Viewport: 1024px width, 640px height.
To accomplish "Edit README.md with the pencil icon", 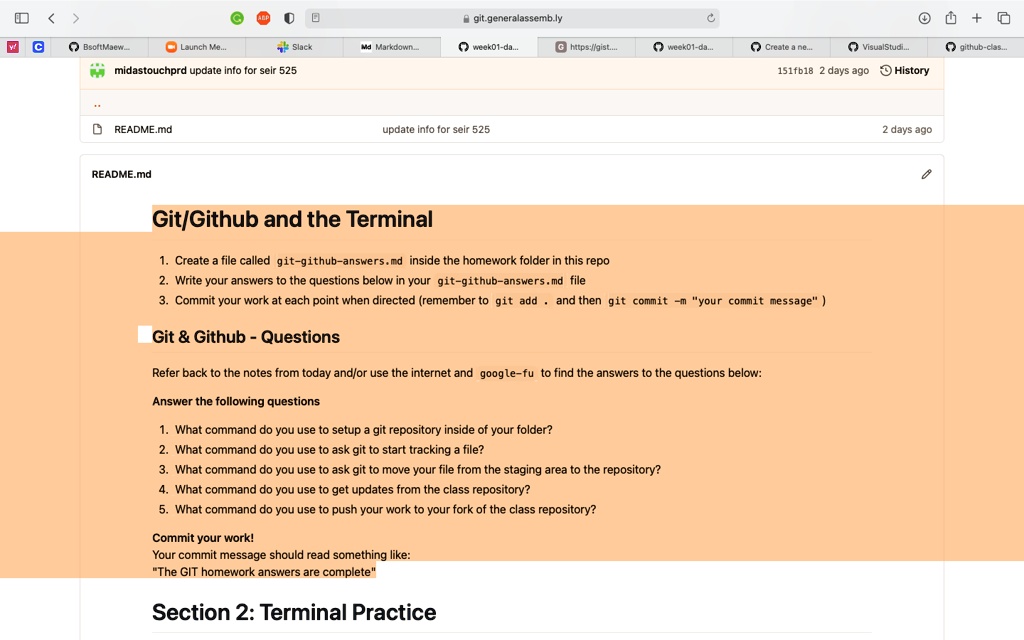I will coord(926,174).
